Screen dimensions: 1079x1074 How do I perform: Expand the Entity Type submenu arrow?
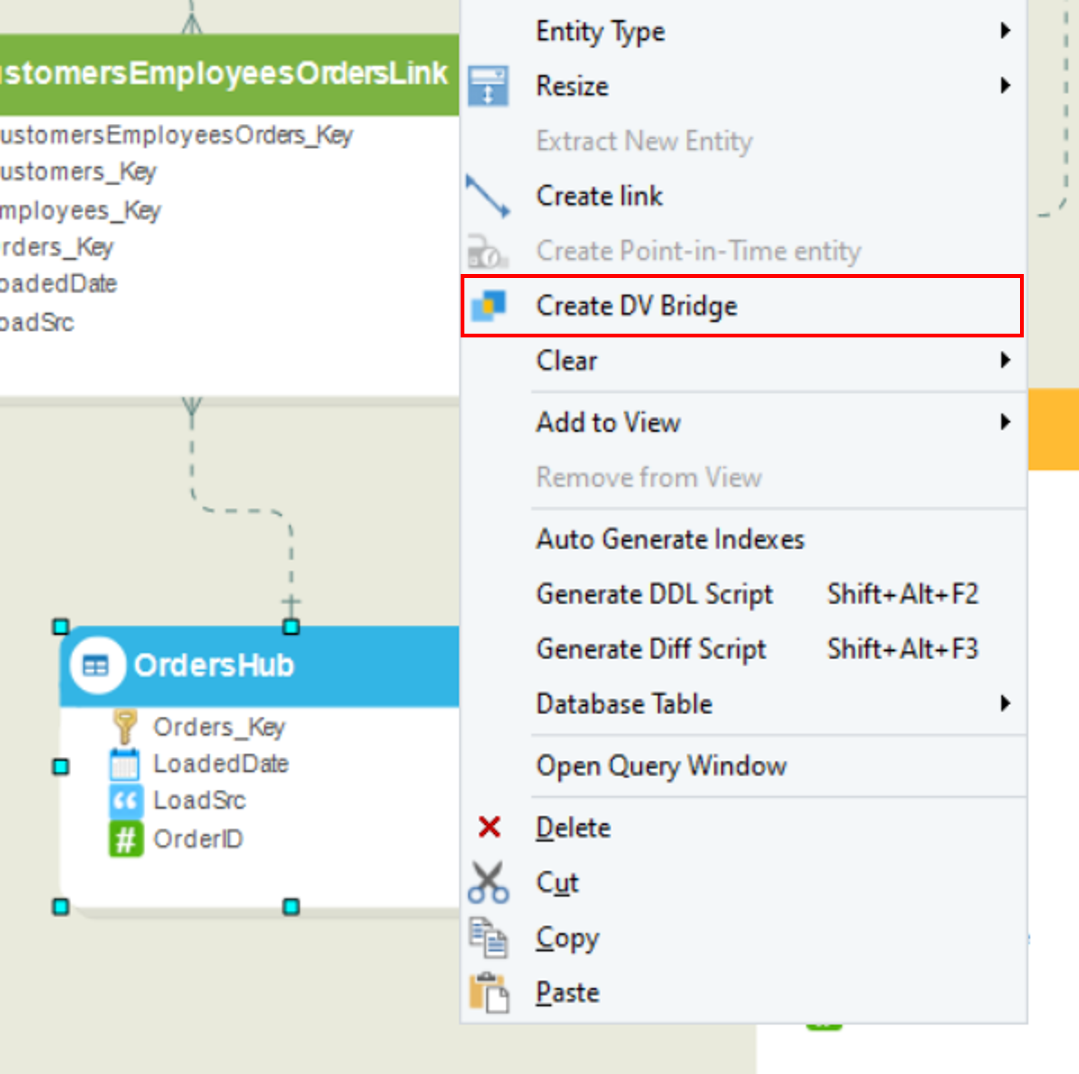pos(1005,31)
